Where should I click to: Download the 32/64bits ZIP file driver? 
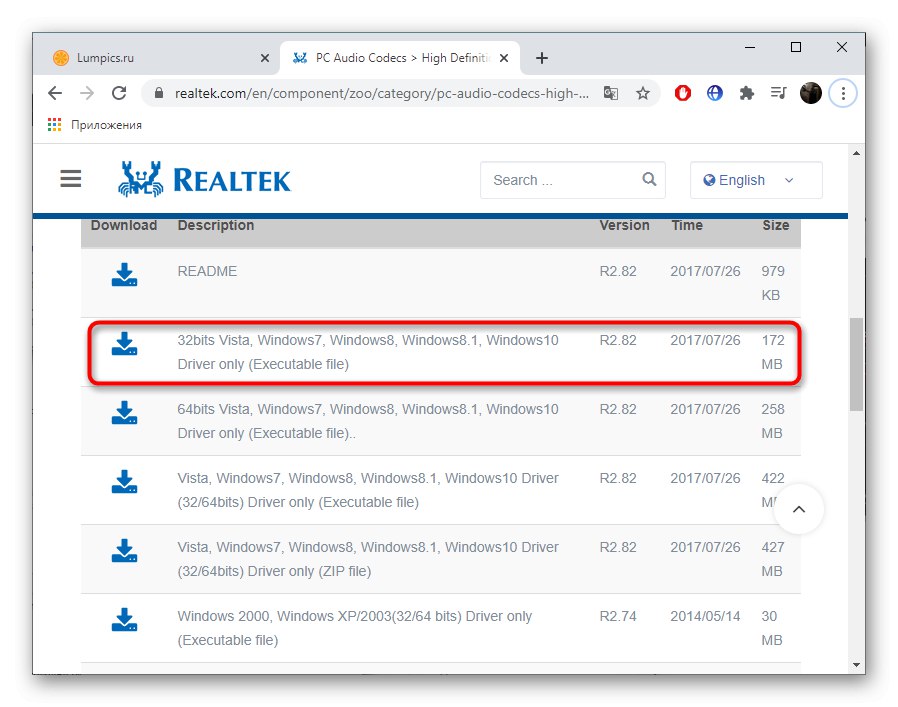tap(124, 551)
